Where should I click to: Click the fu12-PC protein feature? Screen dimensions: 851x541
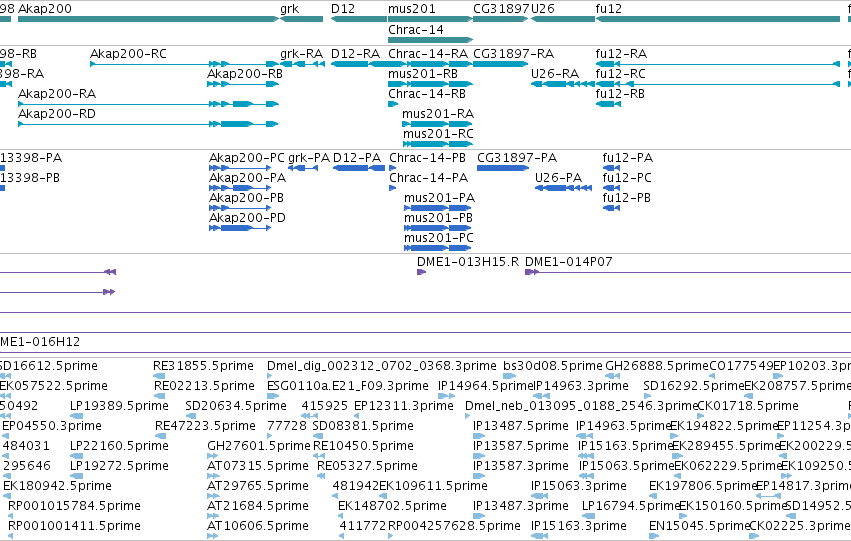pyautogui.click(x=612, y=188)
